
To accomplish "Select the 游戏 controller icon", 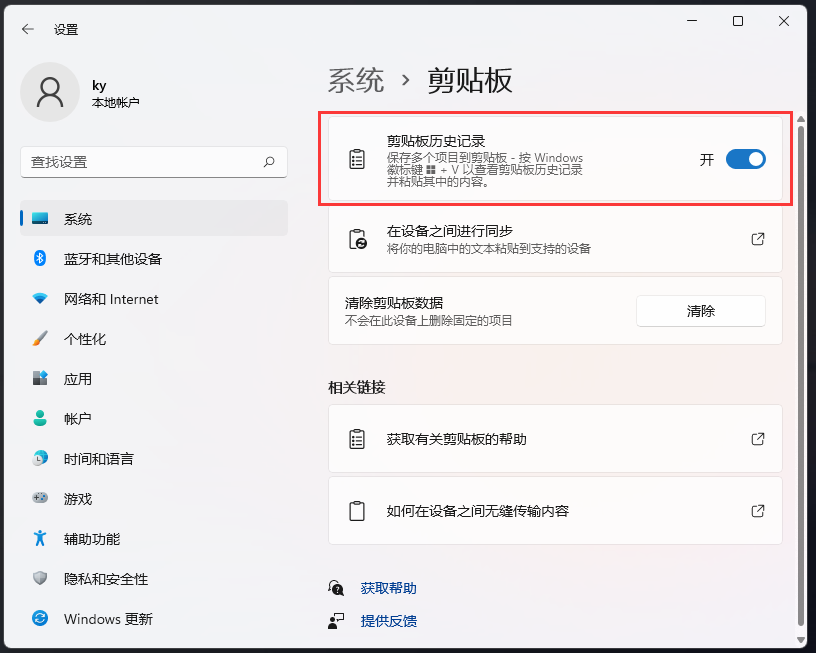I will 39,499.
